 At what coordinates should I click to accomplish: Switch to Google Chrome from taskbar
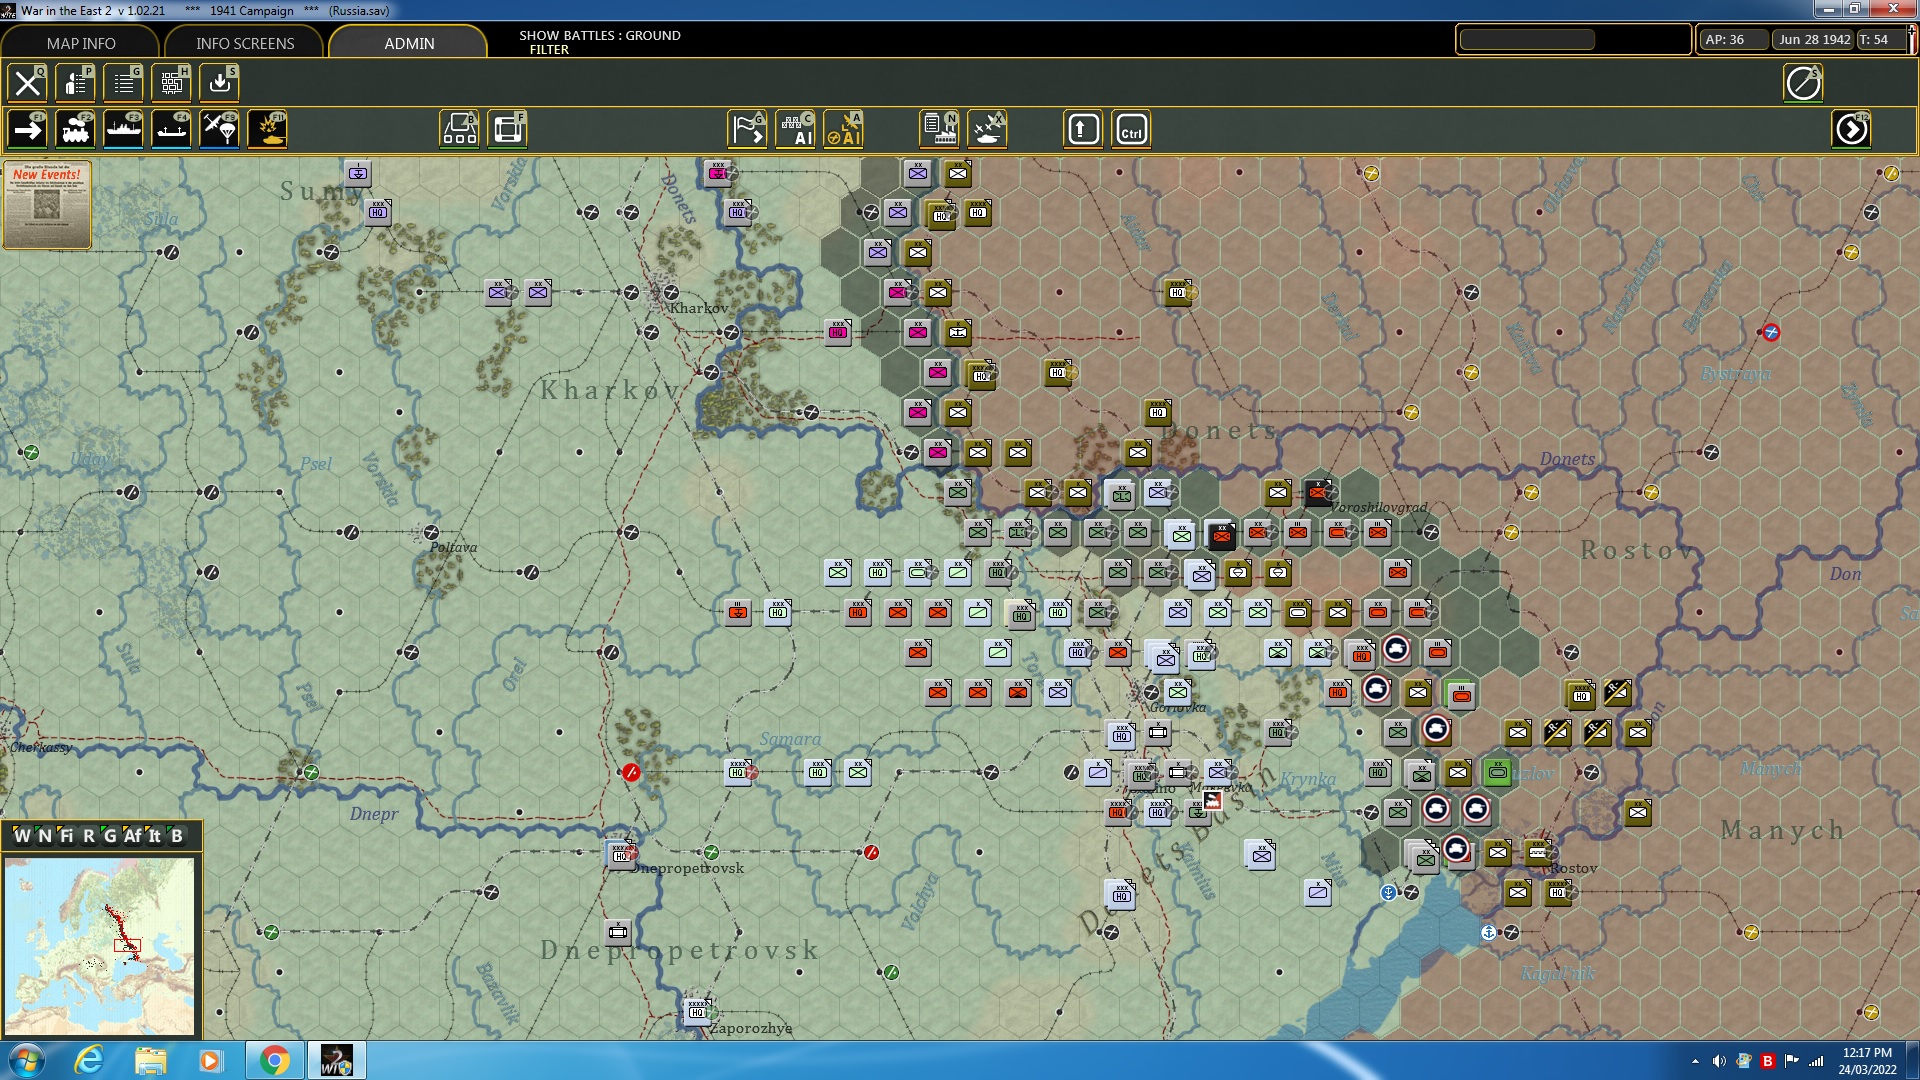click(274, 1060)
